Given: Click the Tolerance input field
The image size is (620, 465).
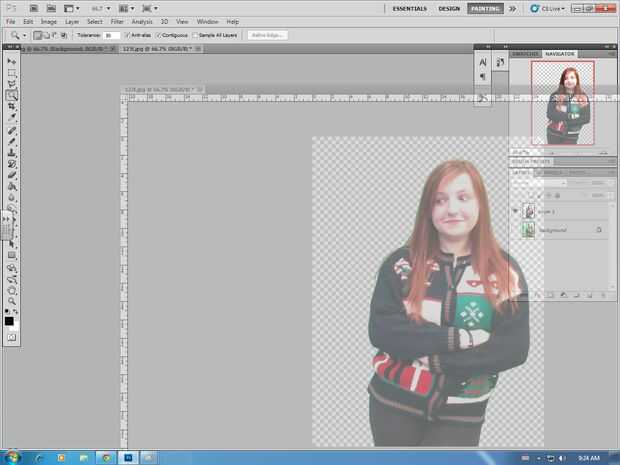Looking at the screenshot, I should click(112, 36).
